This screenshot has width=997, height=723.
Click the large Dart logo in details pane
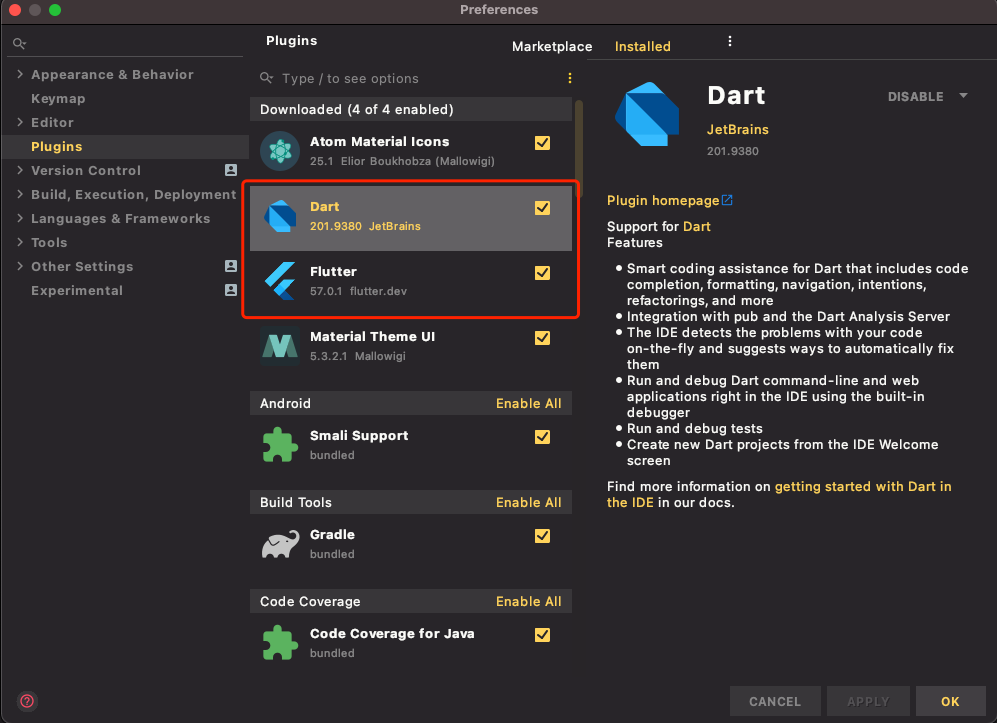(647, 114)
